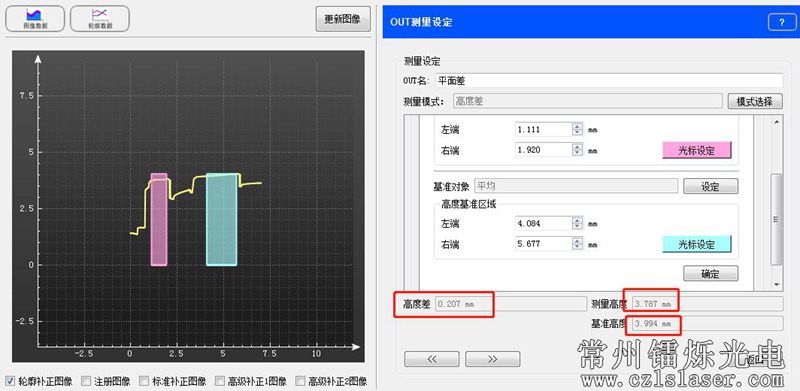Click the stepper on 左端 4.084 field

click(x=577, y=223)
